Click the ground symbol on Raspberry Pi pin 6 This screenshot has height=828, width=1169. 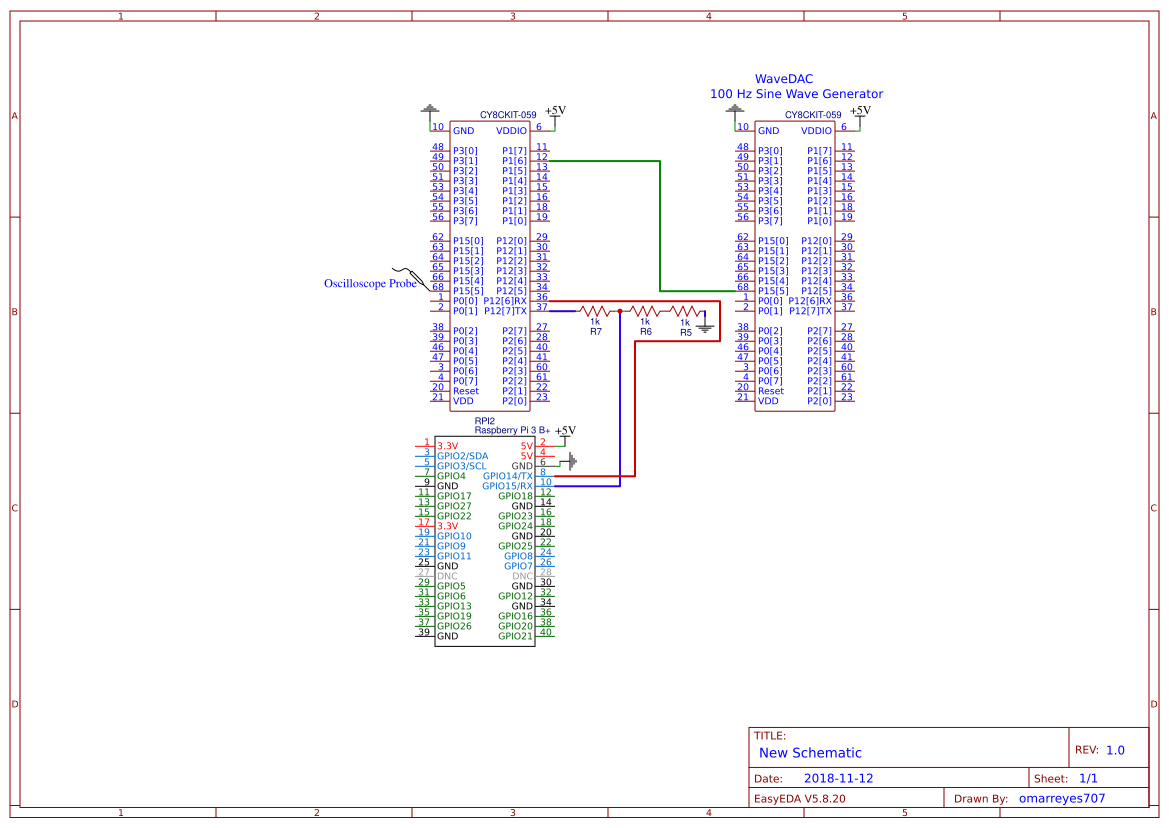[571, 461]
